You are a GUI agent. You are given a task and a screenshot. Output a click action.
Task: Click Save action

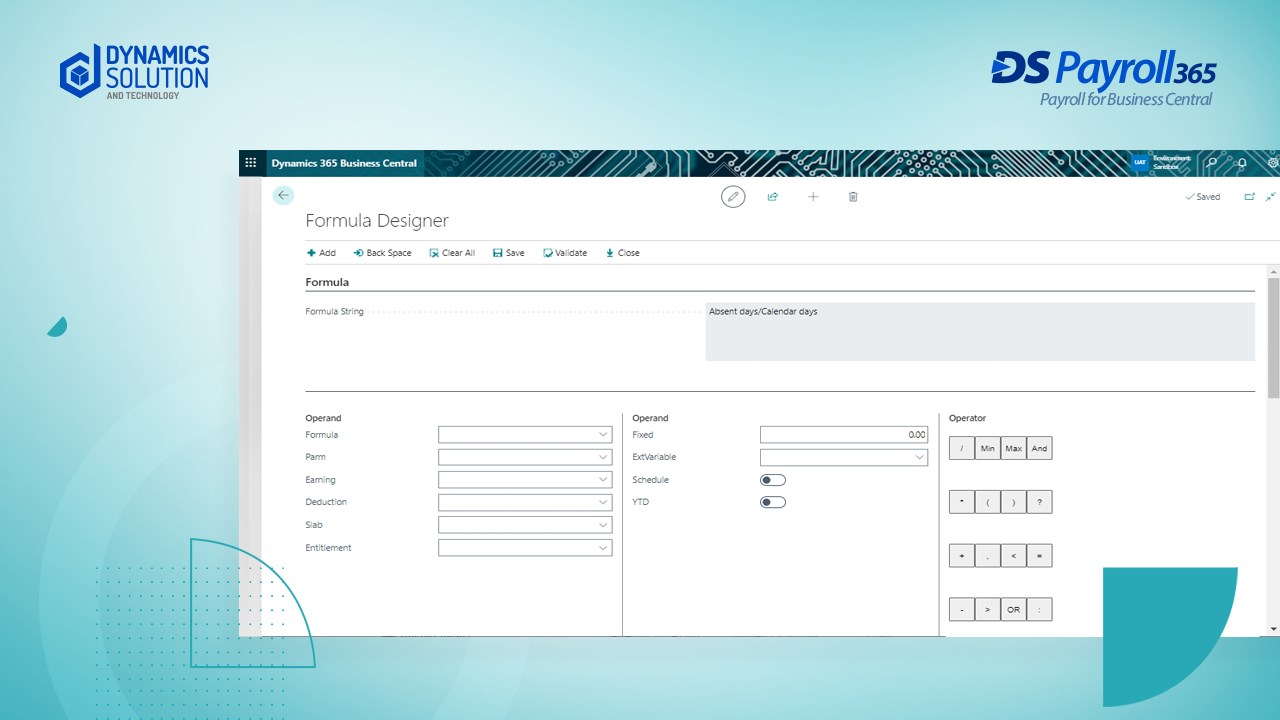pos(509,253)
